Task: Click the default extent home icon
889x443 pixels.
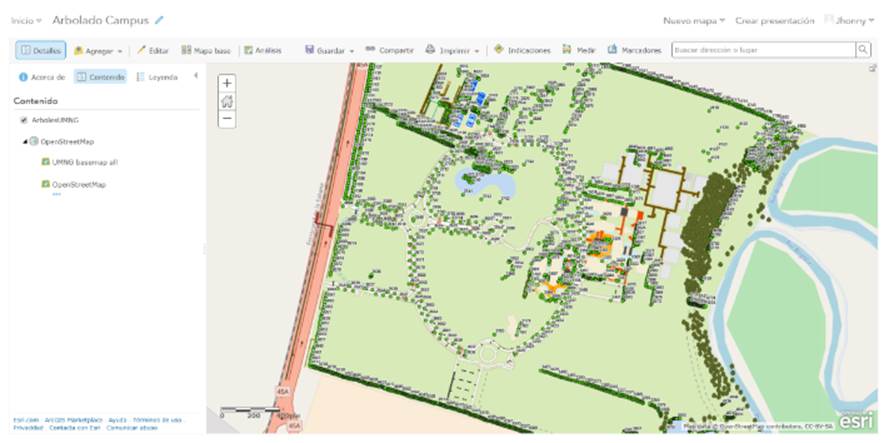Action: click(x=227, y=100)
